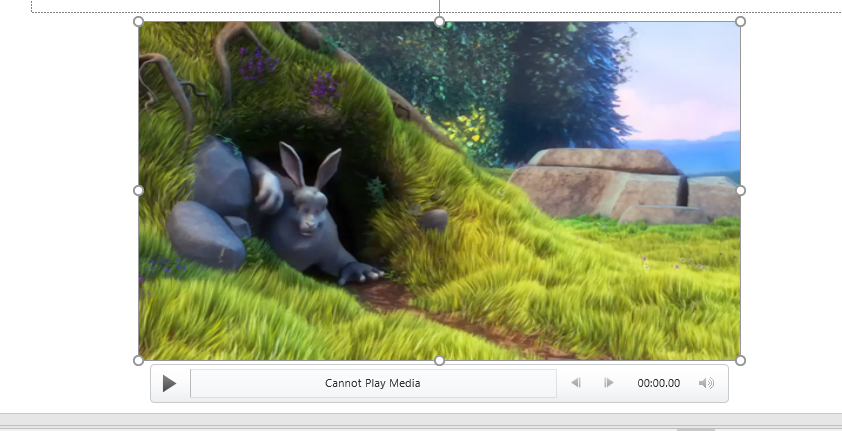Step forward one frame in media bar
The height and width of the screenshot is (431, 842).
[x=608, y=383]
